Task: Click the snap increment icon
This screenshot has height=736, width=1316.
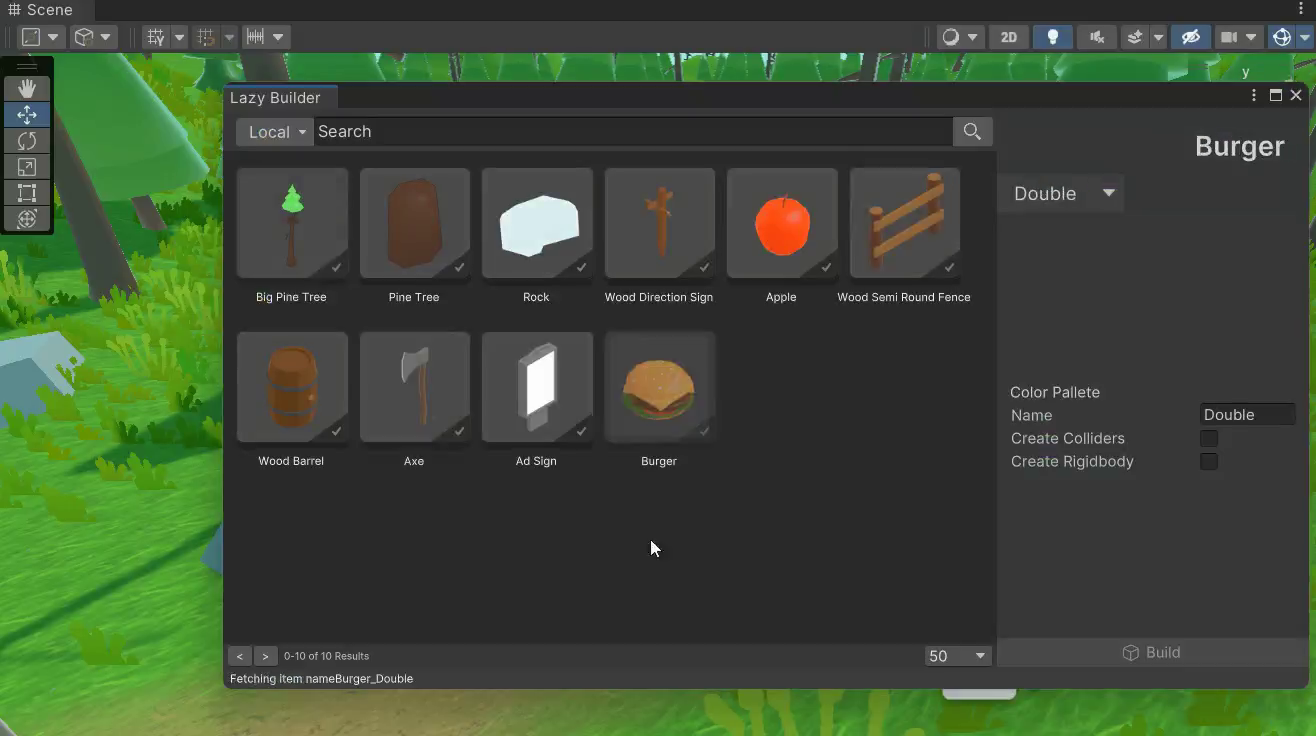Action: [206, 37]
